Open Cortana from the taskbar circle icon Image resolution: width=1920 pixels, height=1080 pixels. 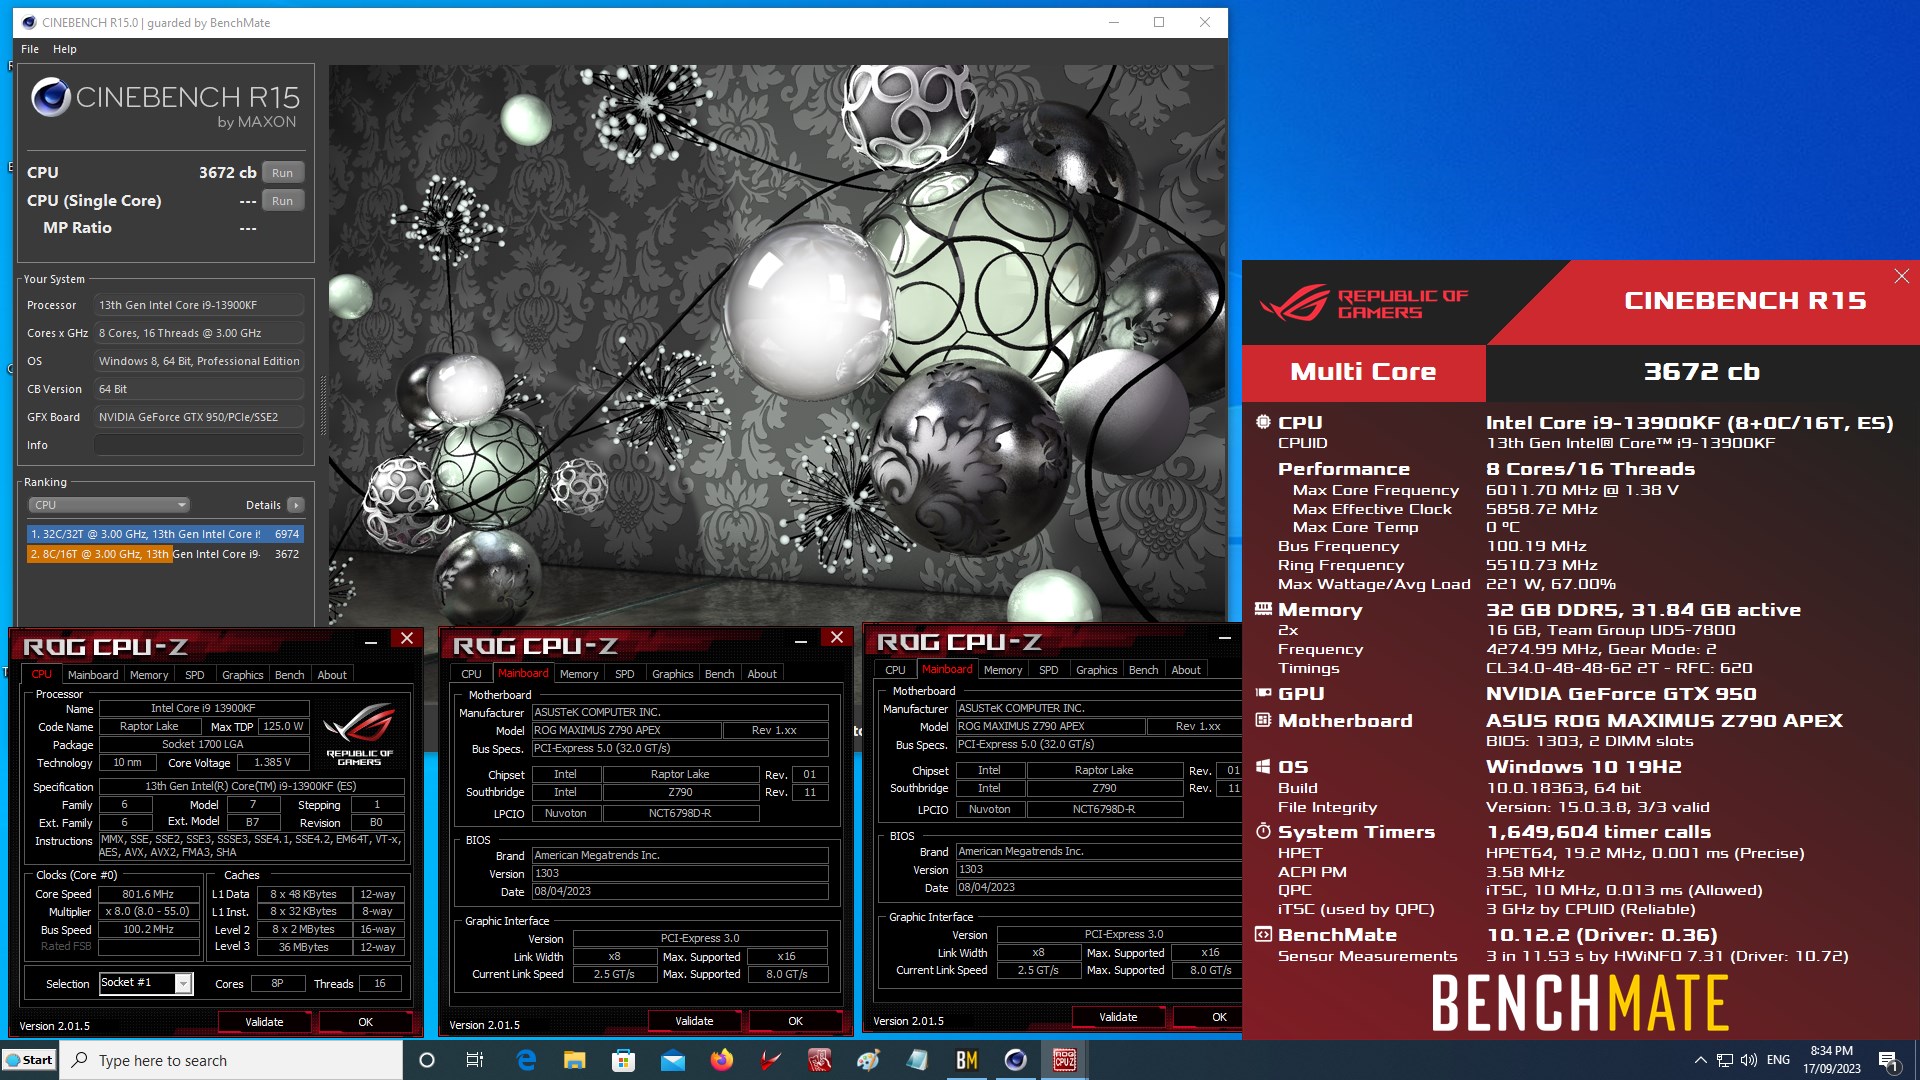point(427,1060)
